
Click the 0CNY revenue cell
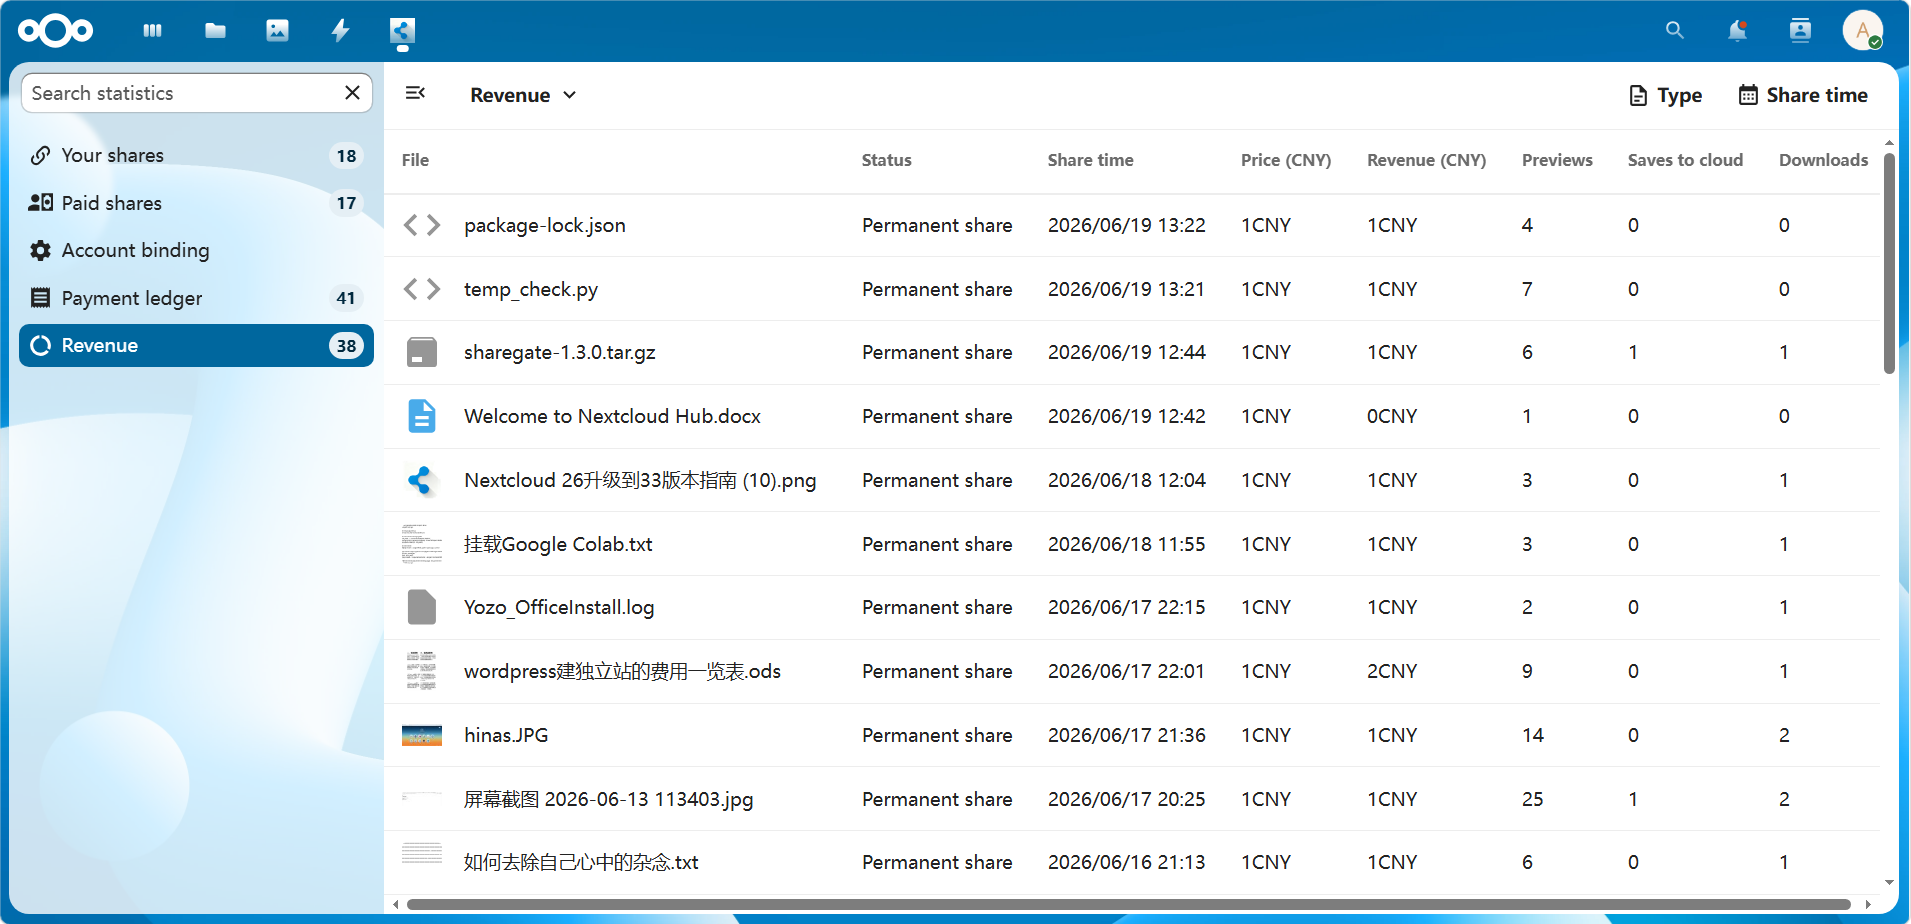tap(1392, 416)
